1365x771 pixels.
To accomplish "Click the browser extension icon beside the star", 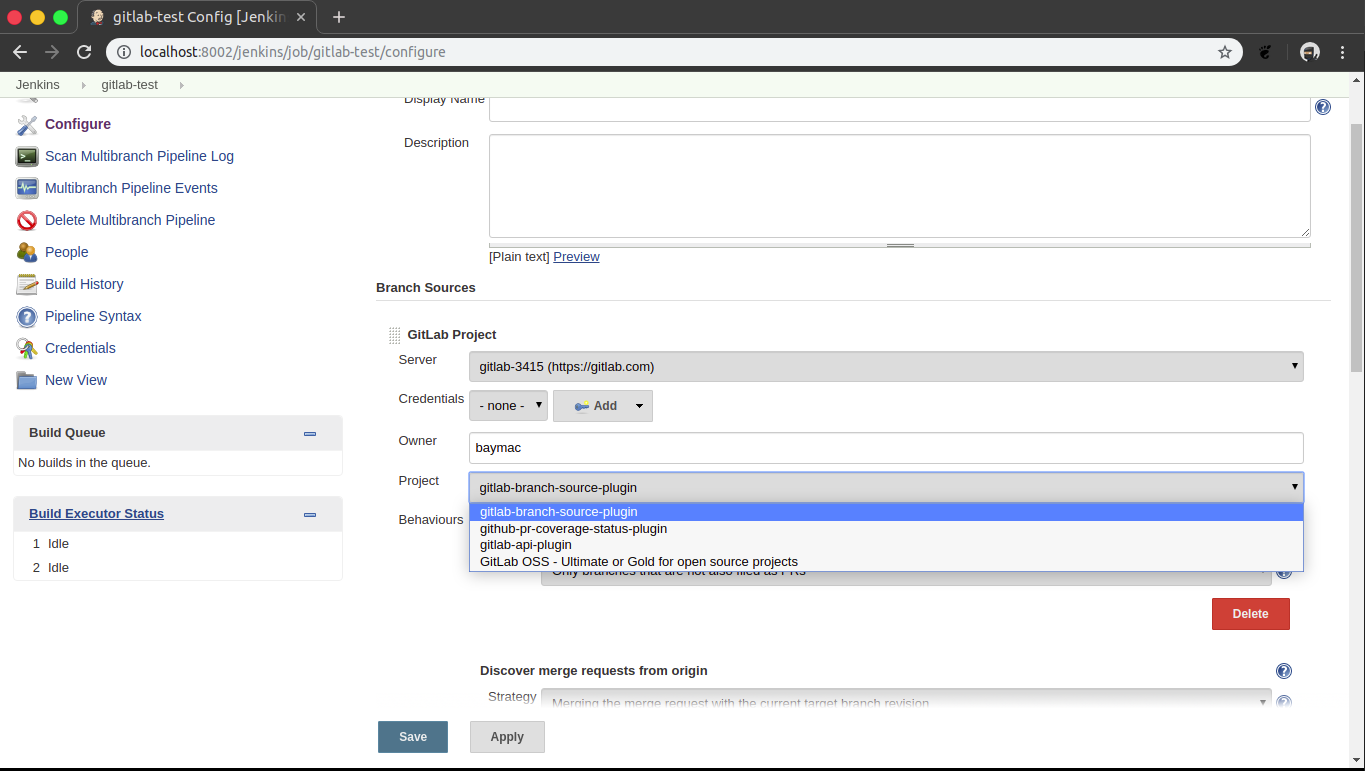I will (x=1265, y=52).
